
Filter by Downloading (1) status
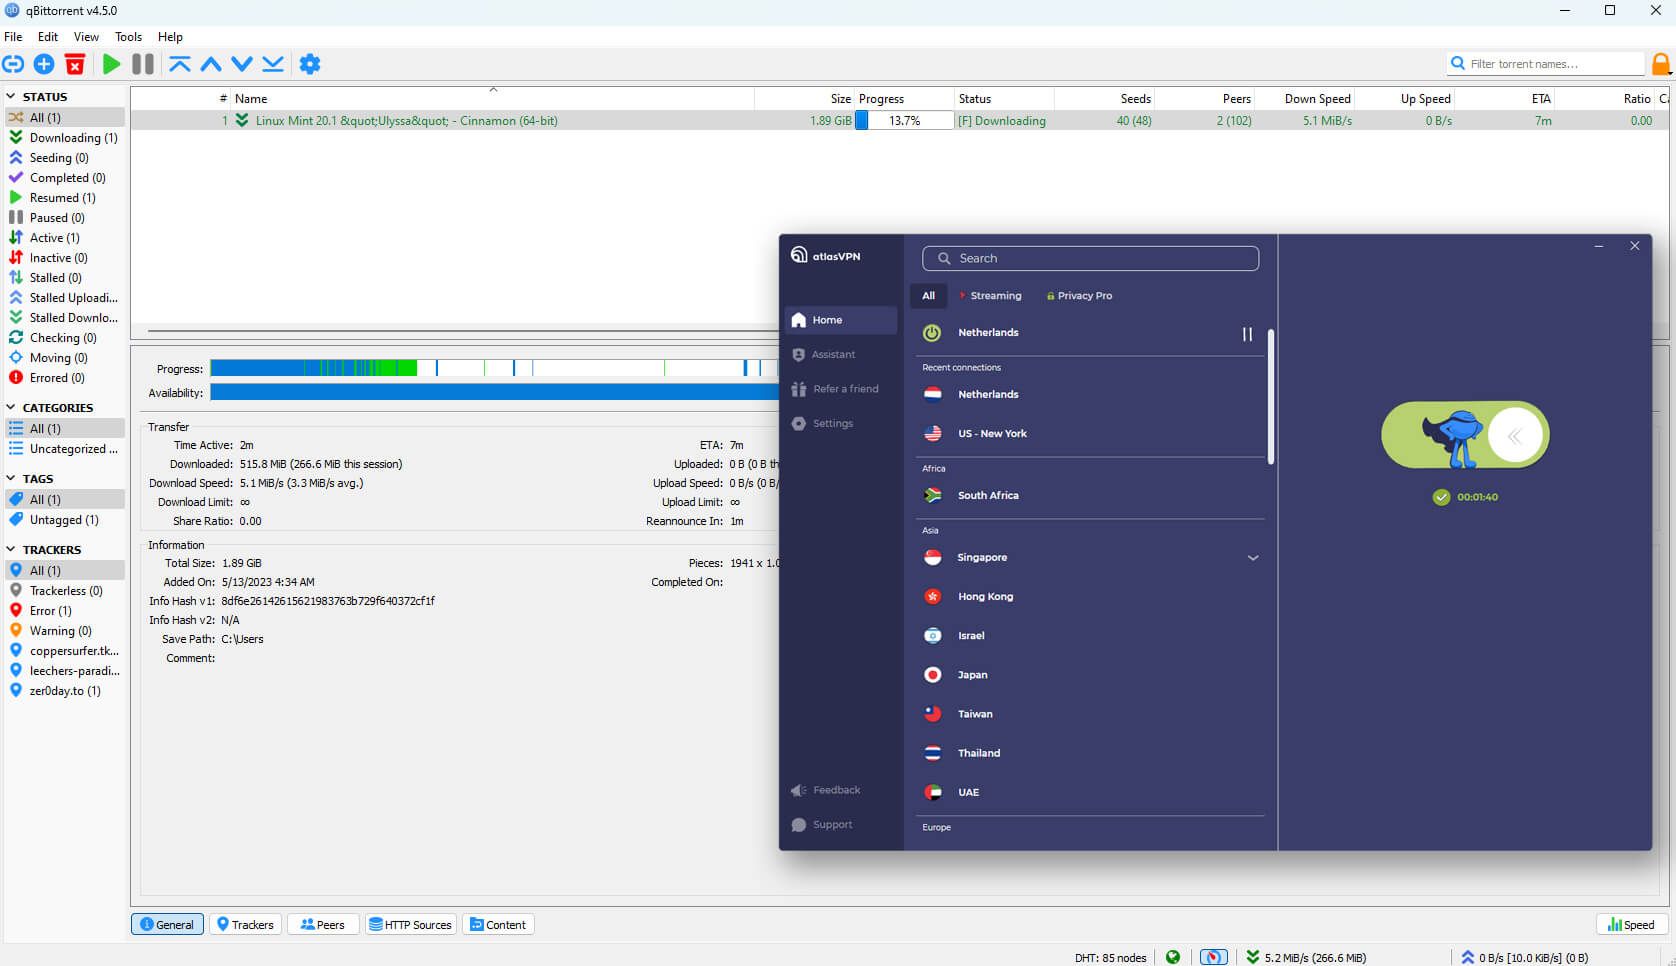[64, 138]
